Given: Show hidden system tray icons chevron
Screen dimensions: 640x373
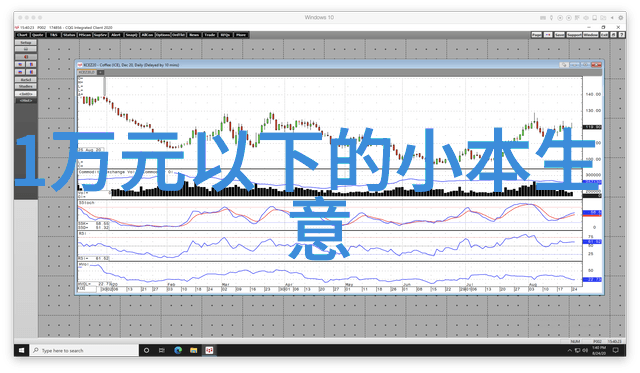Looking at the screenshot, I should pyautogui.click(x=569, y=350).
